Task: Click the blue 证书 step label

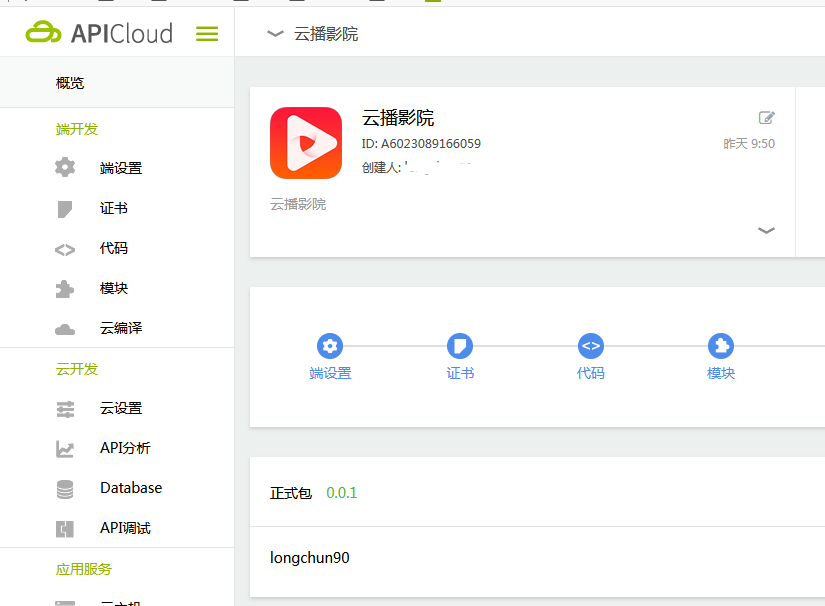Action: click(x=460, y=373)
